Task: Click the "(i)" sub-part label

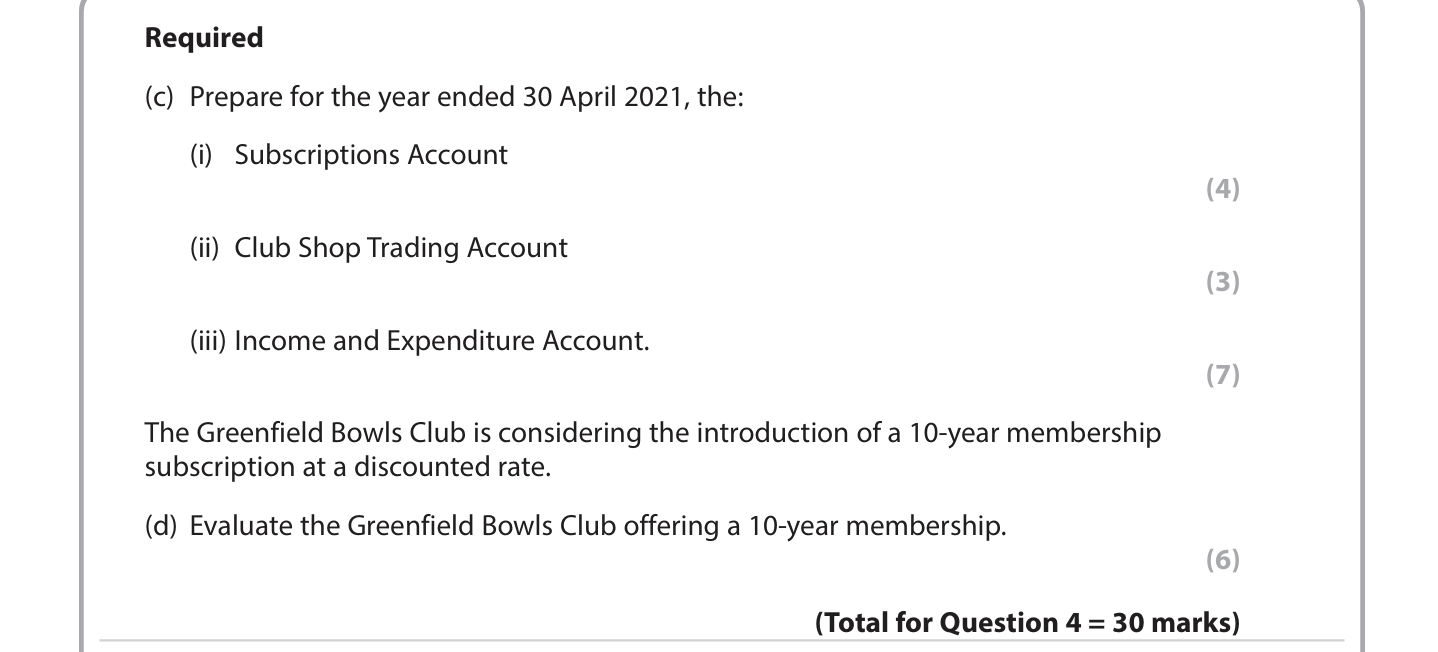Action: tap(204, 155)
